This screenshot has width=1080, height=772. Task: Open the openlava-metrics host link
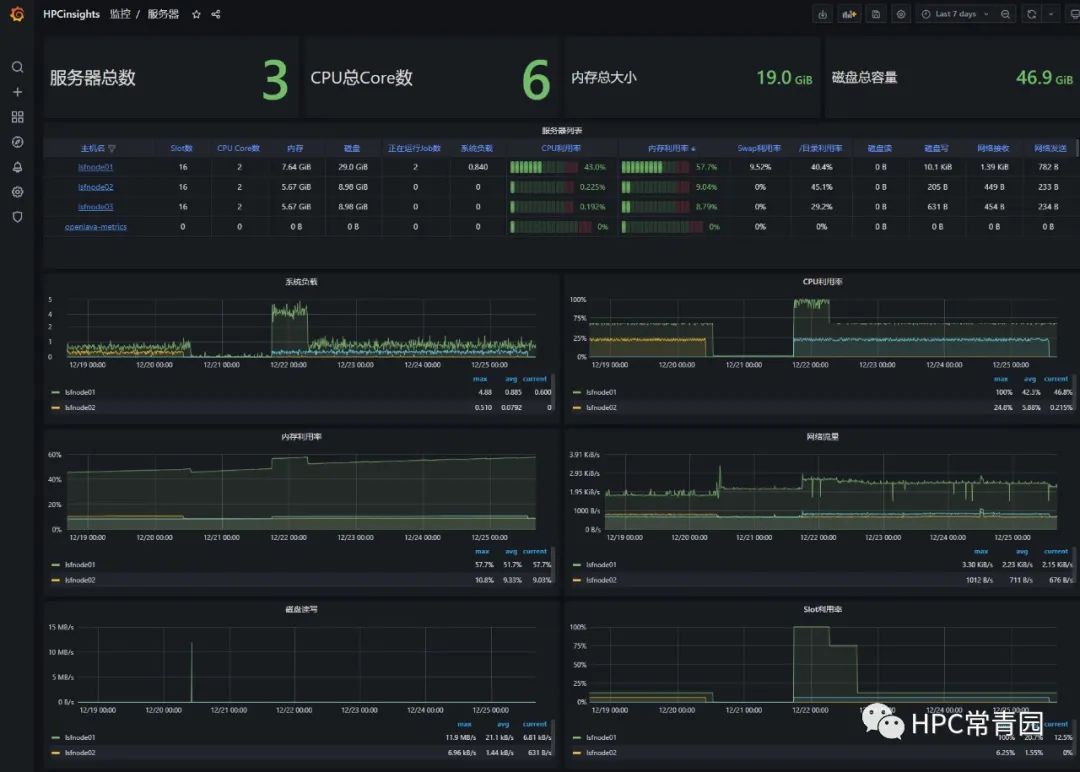pyautogui.click(x=96, y=227)
